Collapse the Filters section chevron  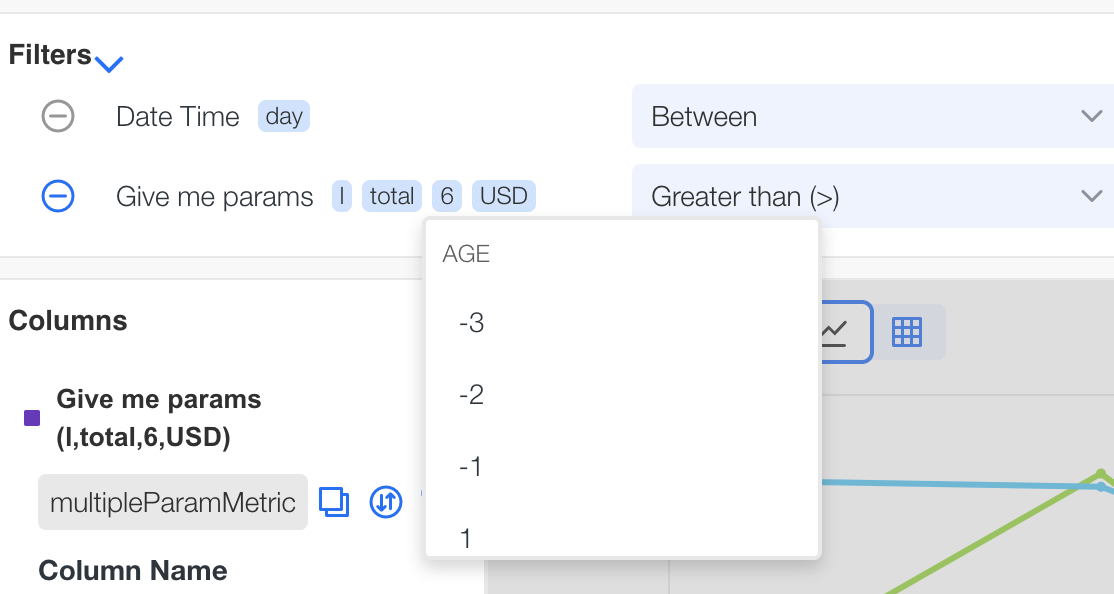pyautogui.click(x=109, y=65)
